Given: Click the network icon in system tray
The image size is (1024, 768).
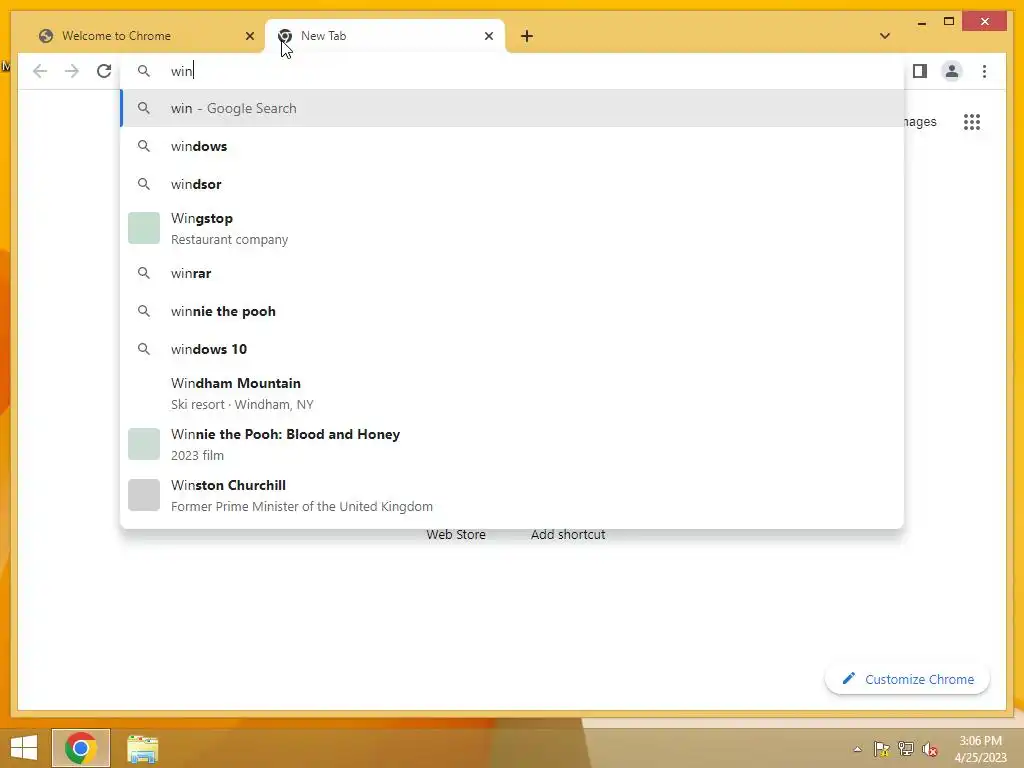Looking at the screenshot, I should point(905,749).
